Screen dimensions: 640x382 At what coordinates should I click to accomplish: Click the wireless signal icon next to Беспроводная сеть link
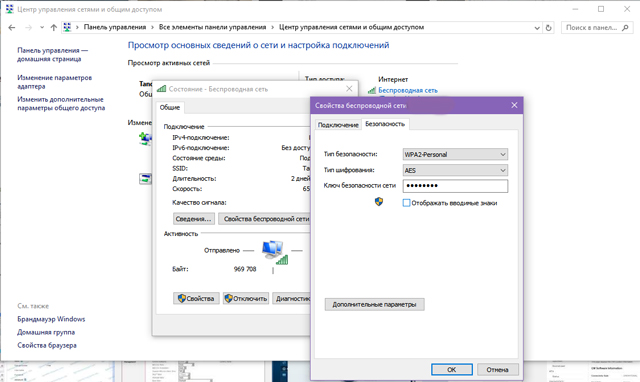coord(371,90)
